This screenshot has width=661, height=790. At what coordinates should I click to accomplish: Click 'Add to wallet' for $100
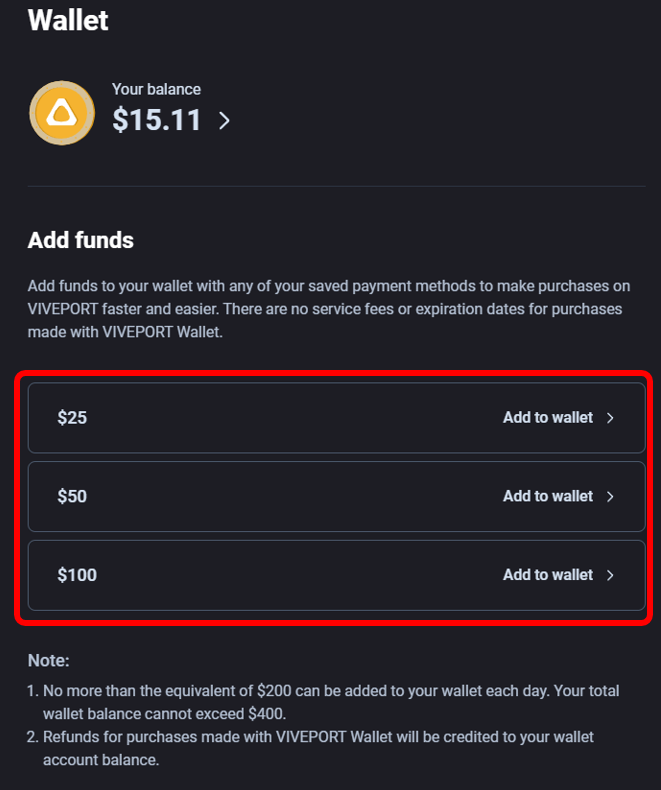547,575
